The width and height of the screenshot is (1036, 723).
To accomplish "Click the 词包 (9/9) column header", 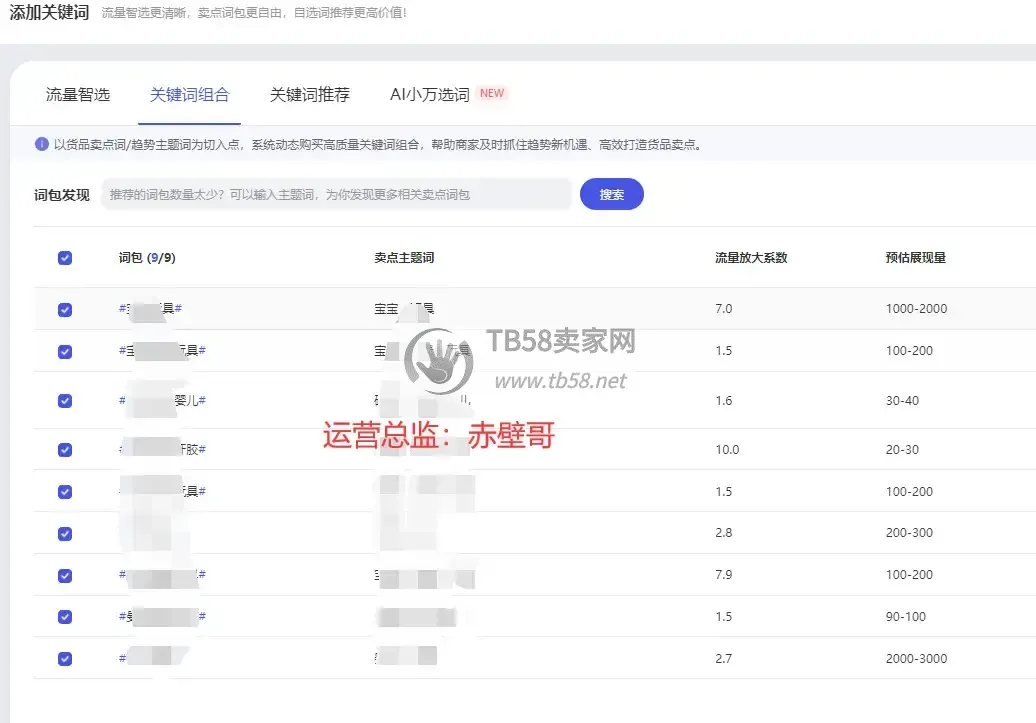I will pyautogui.click(x=147, y=258).
